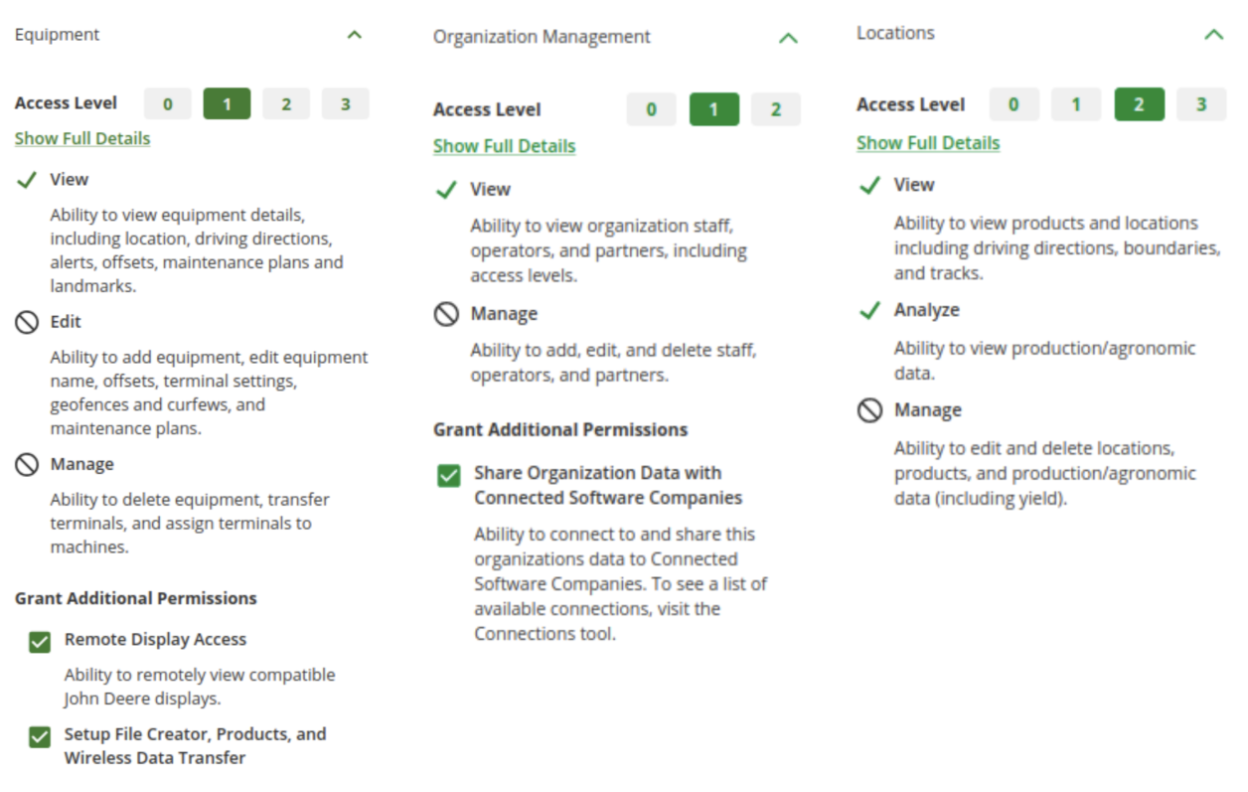The height and width of the screenshot is (792, 1248).
Task: Click the Locations Analyze checkmark icon
Action: 870,311
